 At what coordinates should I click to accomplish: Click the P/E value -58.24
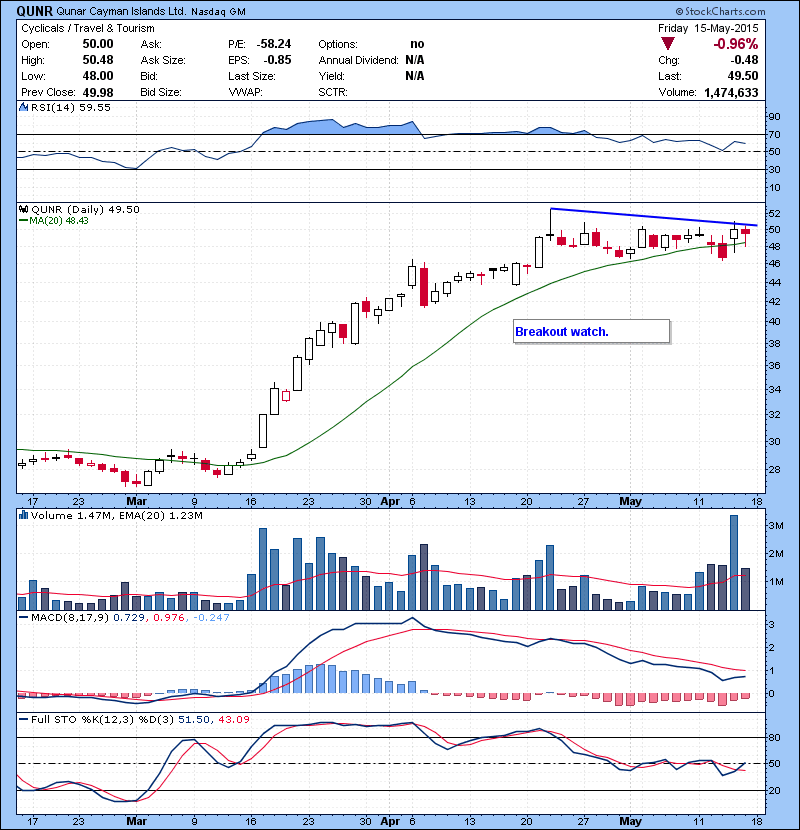click(274, 44)
